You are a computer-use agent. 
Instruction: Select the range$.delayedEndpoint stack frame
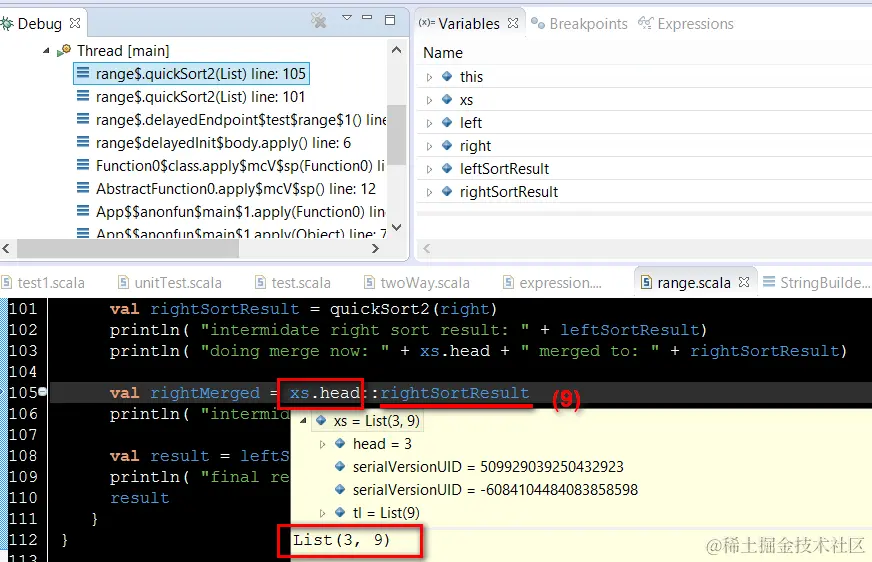coord(231,120)
